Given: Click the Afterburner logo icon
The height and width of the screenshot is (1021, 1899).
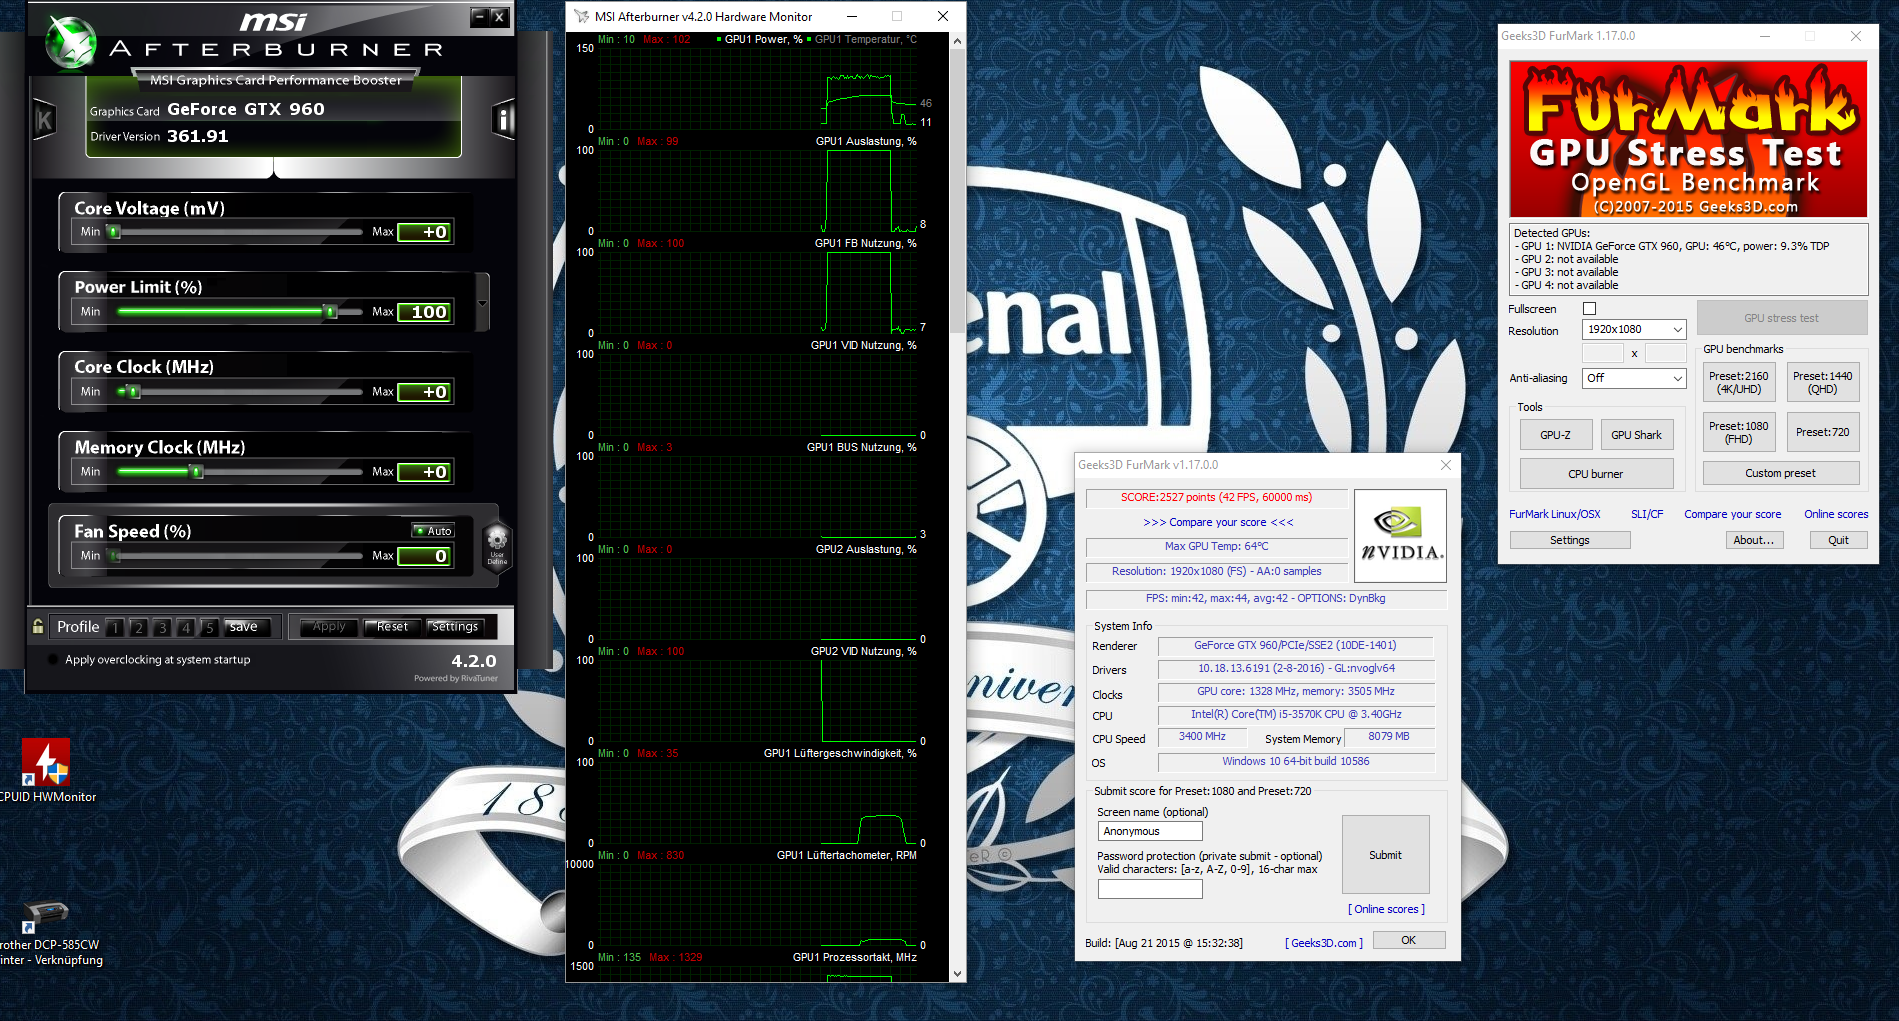Looking at the screenshot, I should 72,43.
